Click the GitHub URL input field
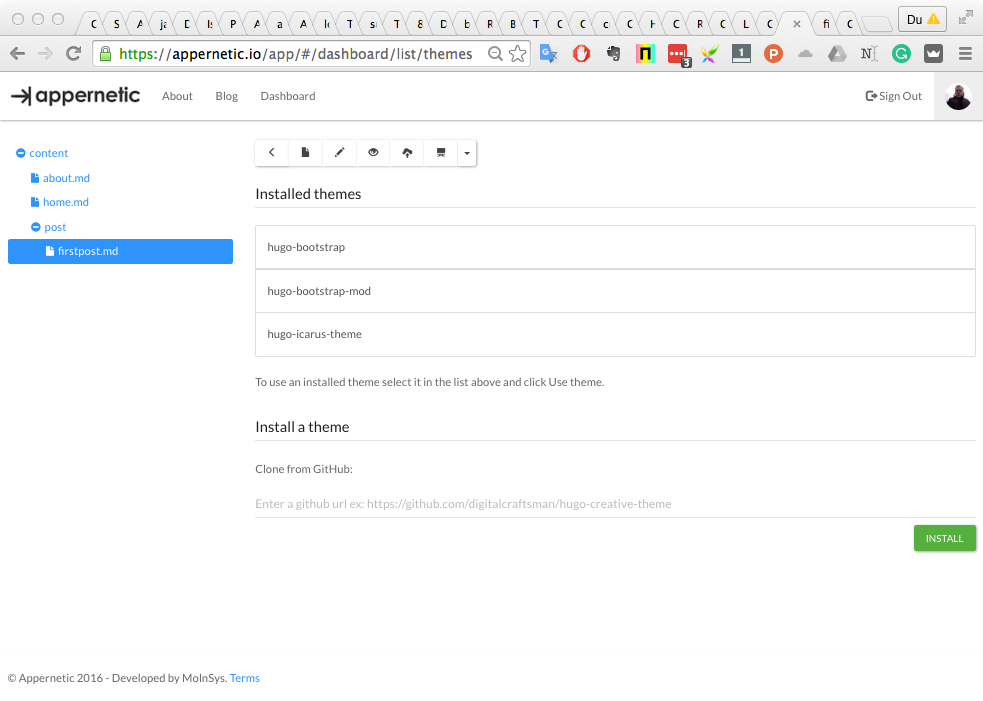Screen dimensions: 983x701 point(615,503)
